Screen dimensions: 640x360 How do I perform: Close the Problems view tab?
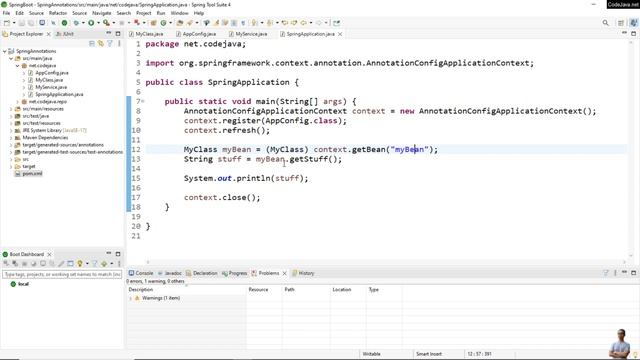click(284, 273)
